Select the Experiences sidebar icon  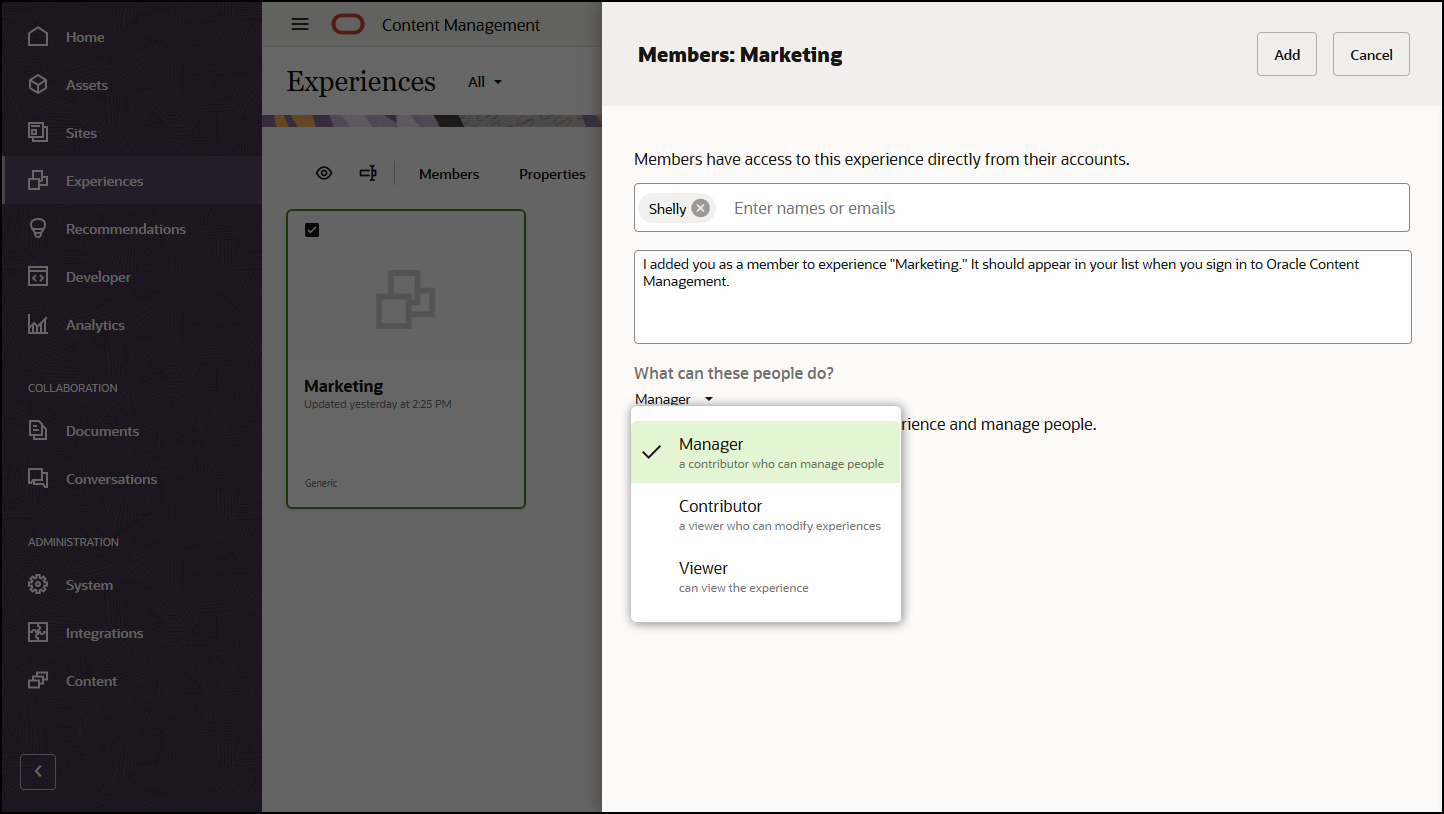(x=38, y=181)
